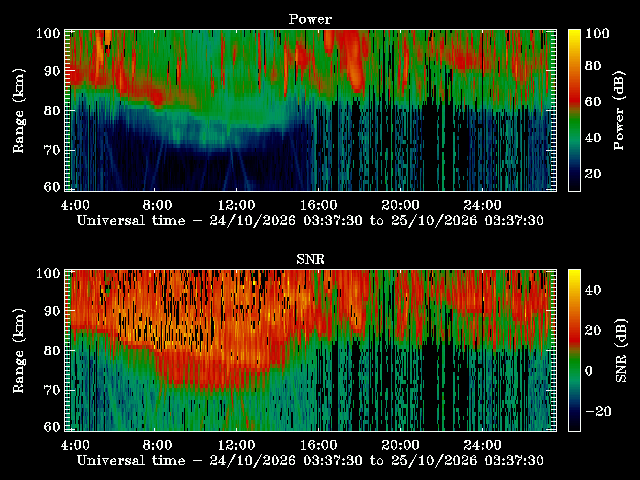Click 12:00 tick label on Power plot
This screenshot has width=640, height=480.
point(237,205)
